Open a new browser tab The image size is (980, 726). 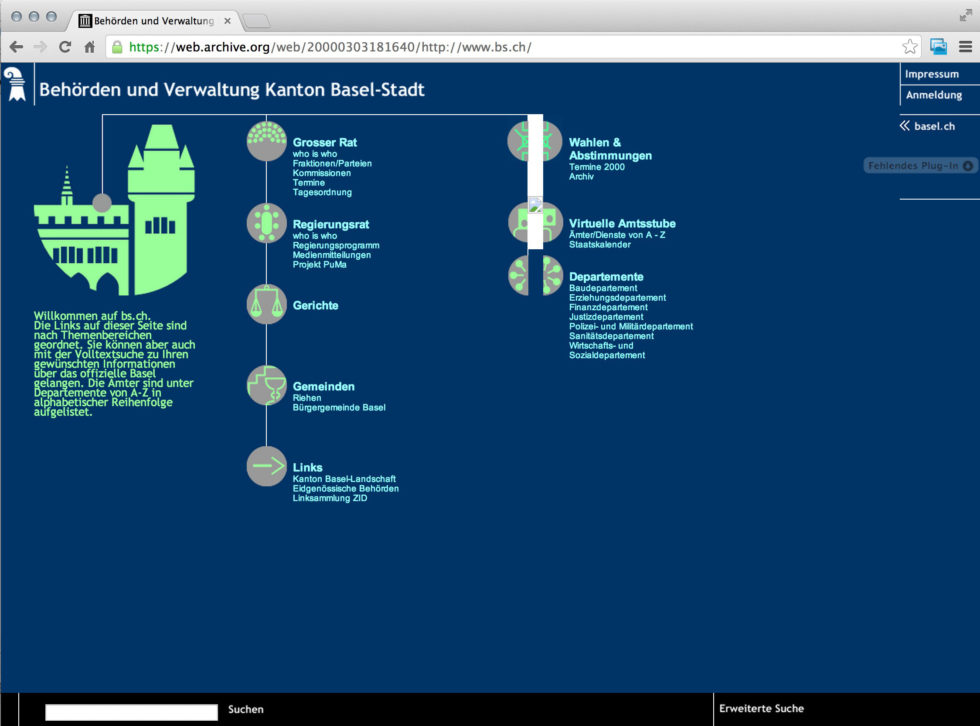tap(256, 21)
